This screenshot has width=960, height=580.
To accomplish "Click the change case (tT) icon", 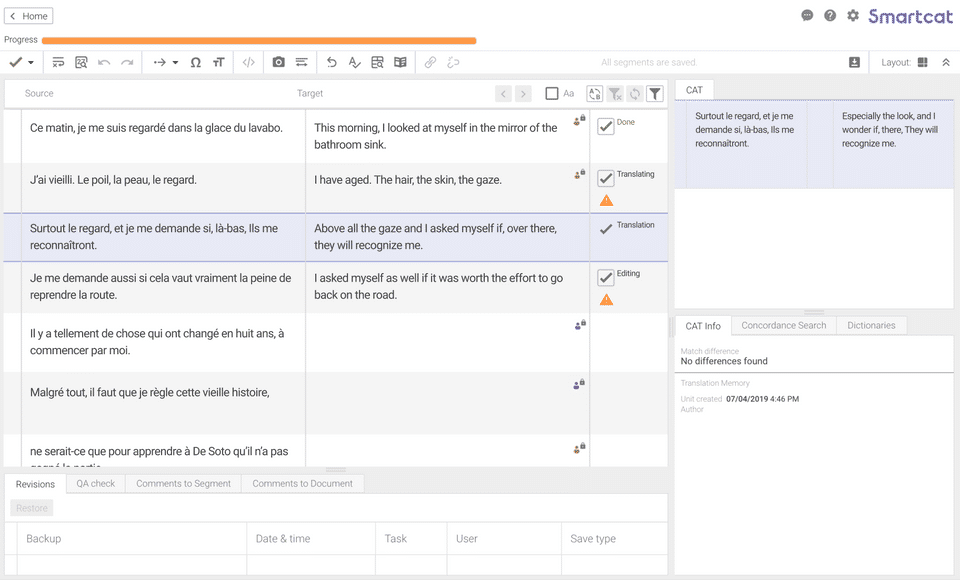I will [218, 62].
